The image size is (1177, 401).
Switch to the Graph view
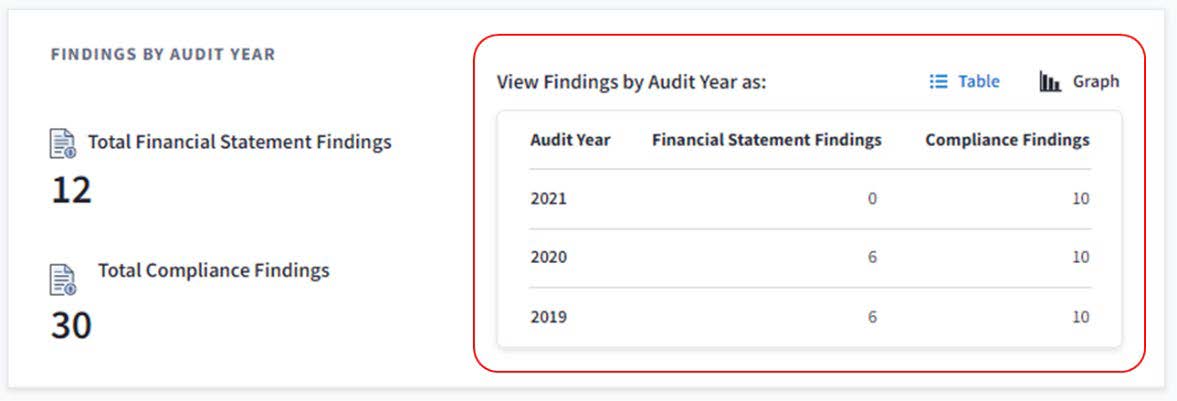tap(1095, 82)
